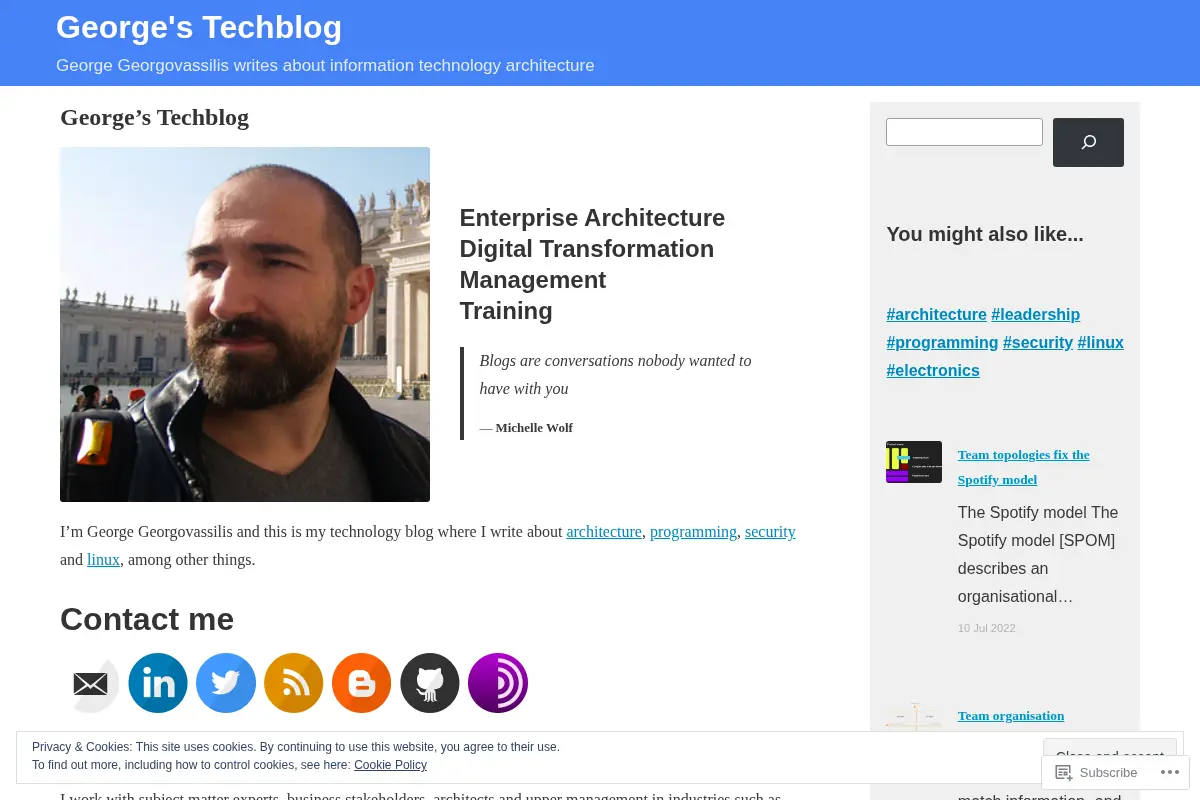Click the orange RSS feed icon

point(294,683)
